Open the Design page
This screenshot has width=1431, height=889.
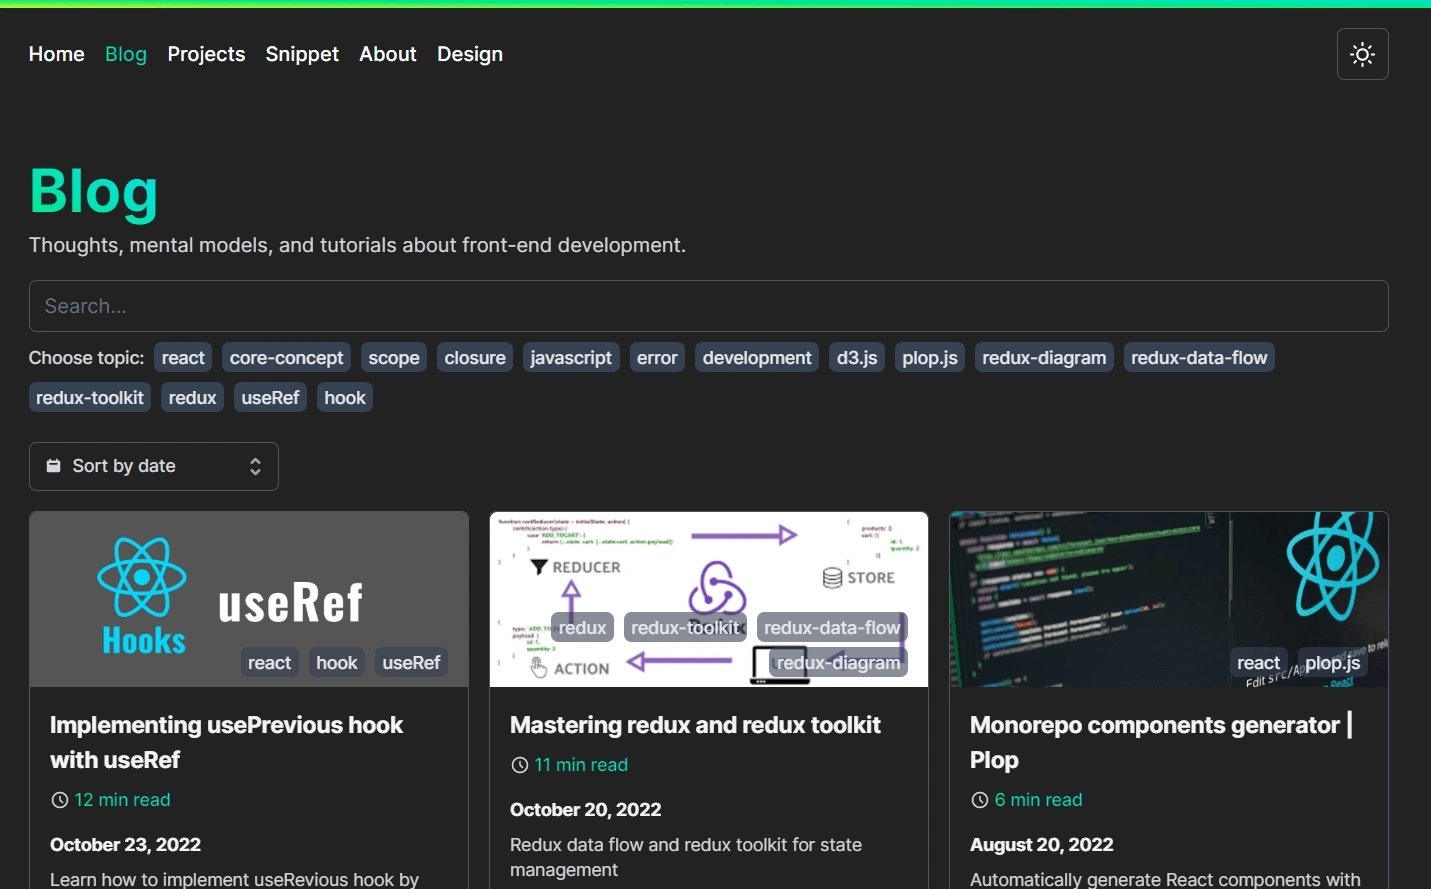coord(470,54)
